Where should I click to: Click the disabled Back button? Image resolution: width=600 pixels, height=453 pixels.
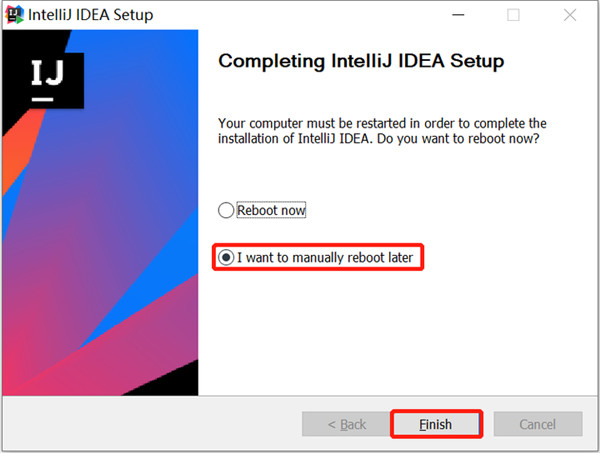click(346, 424)
